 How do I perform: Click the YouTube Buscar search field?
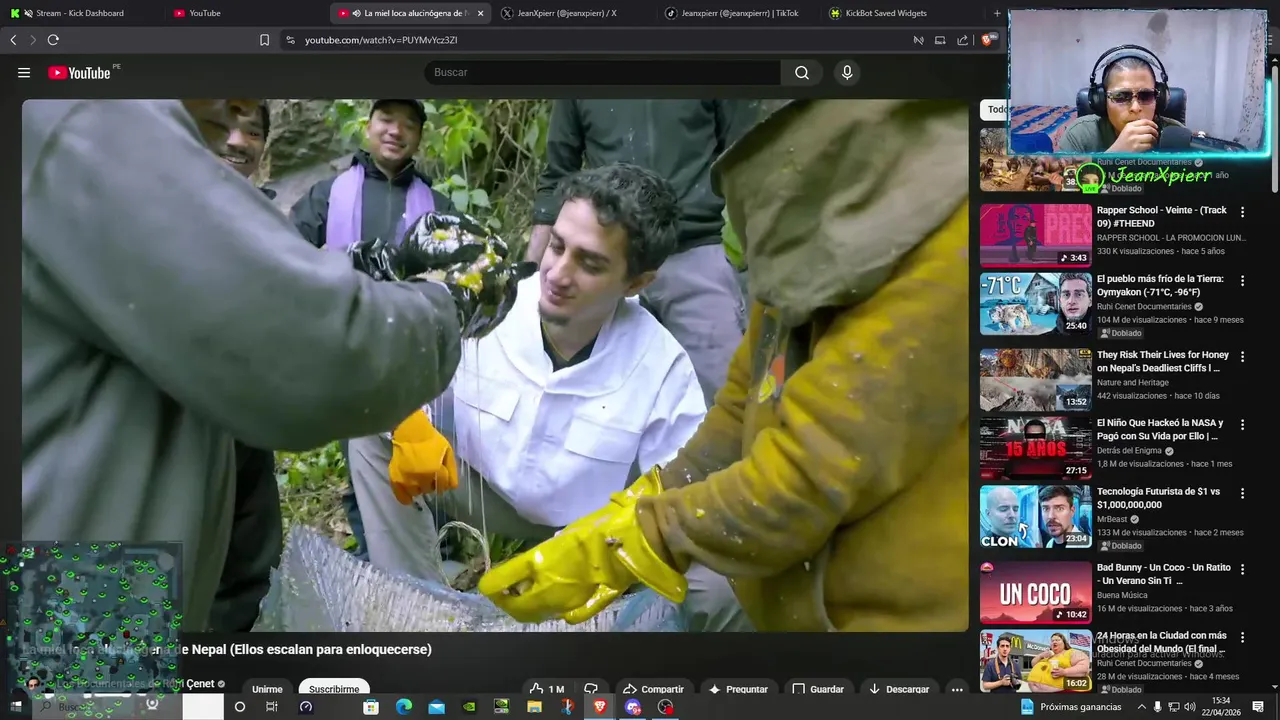point(603,72)
